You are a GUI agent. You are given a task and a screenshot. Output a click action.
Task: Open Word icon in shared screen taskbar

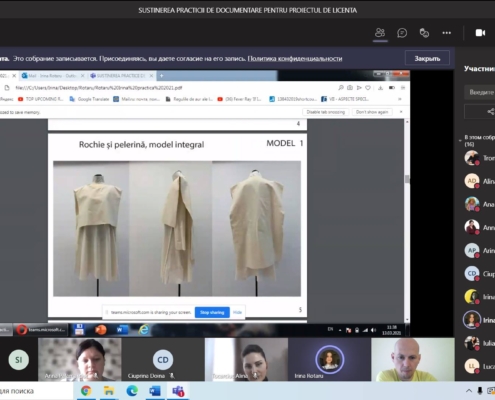[122, 330]
